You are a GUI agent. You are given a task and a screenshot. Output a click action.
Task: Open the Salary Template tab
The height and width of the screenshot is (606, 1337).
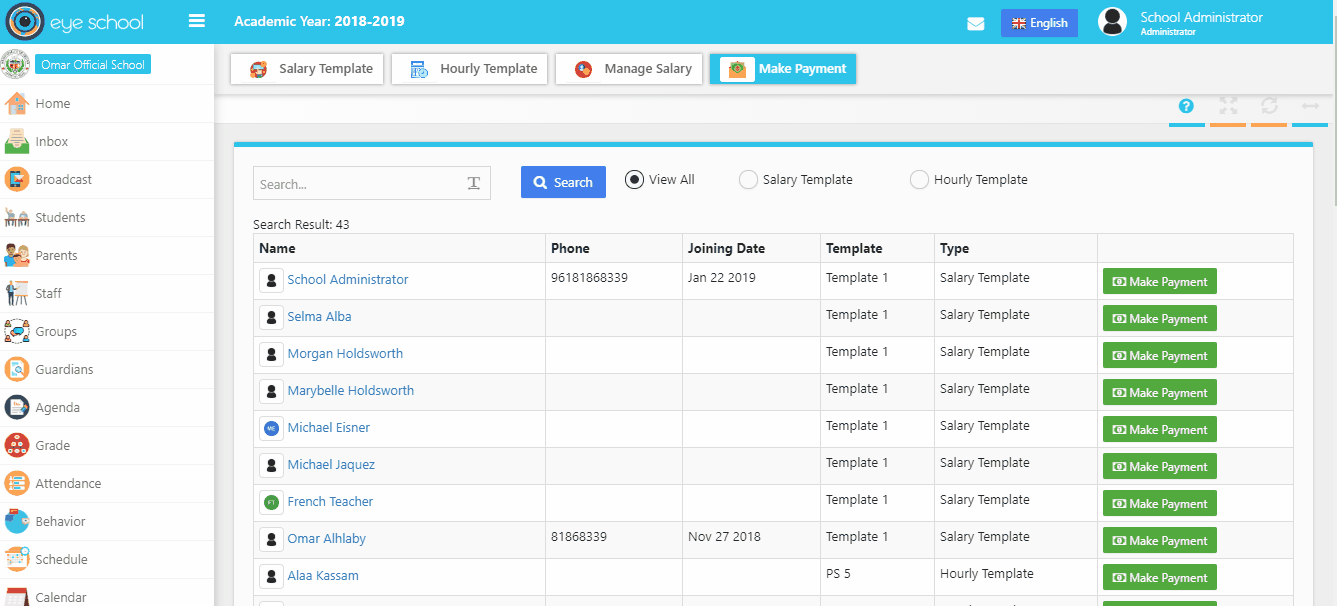coord(307,69)
